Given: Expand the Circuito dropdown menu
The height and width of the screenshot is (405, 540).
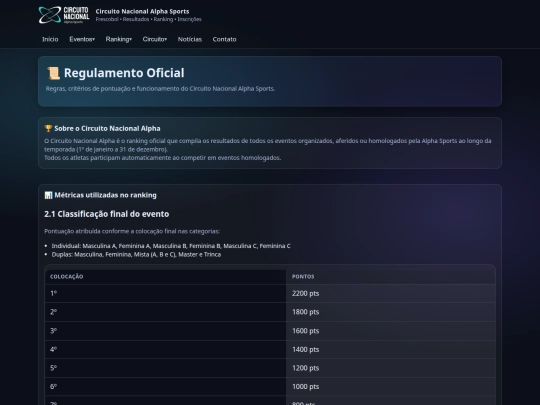Looking at the screenshot, I should click(x=155, y=39).
